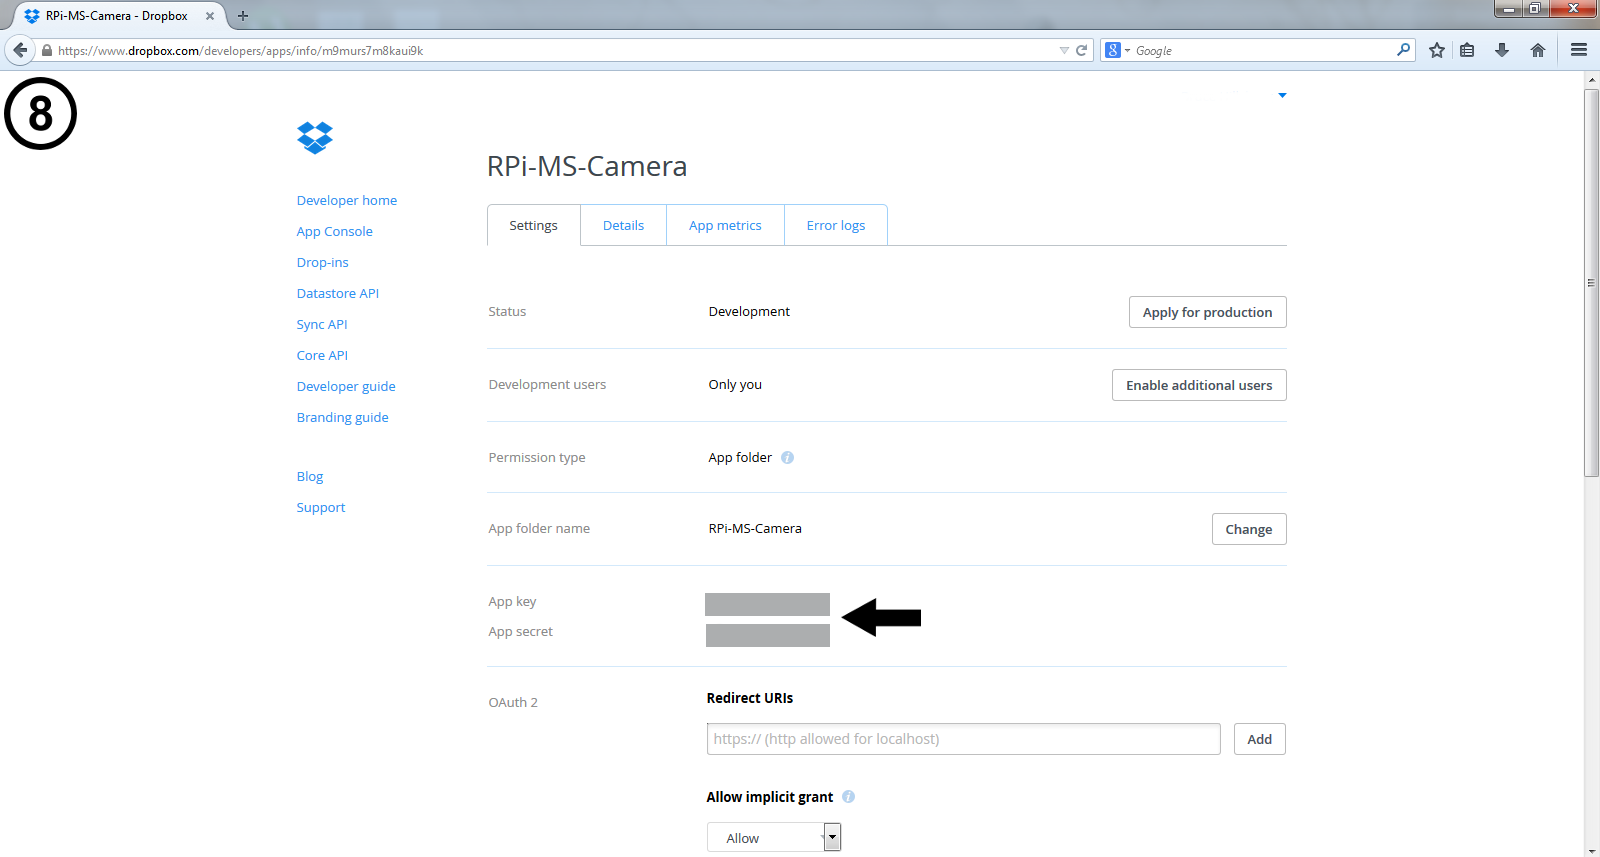The width and height of the screenshot is (1600, 857).
Task: Go back with the browser back arrow
Action: click(x=20, y=50)
